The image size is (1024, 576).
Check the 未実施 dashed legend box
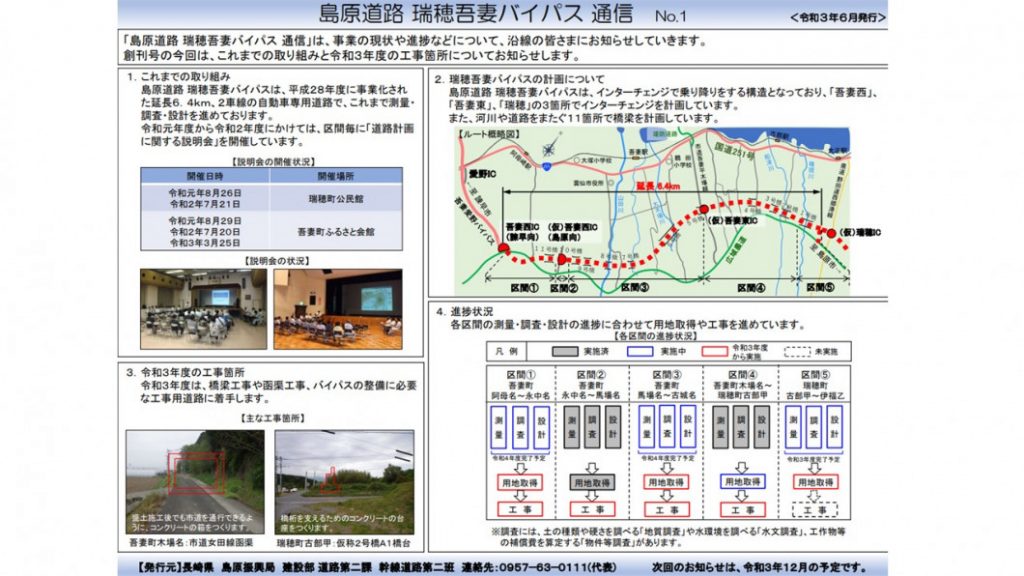click(x=797, y=352)
